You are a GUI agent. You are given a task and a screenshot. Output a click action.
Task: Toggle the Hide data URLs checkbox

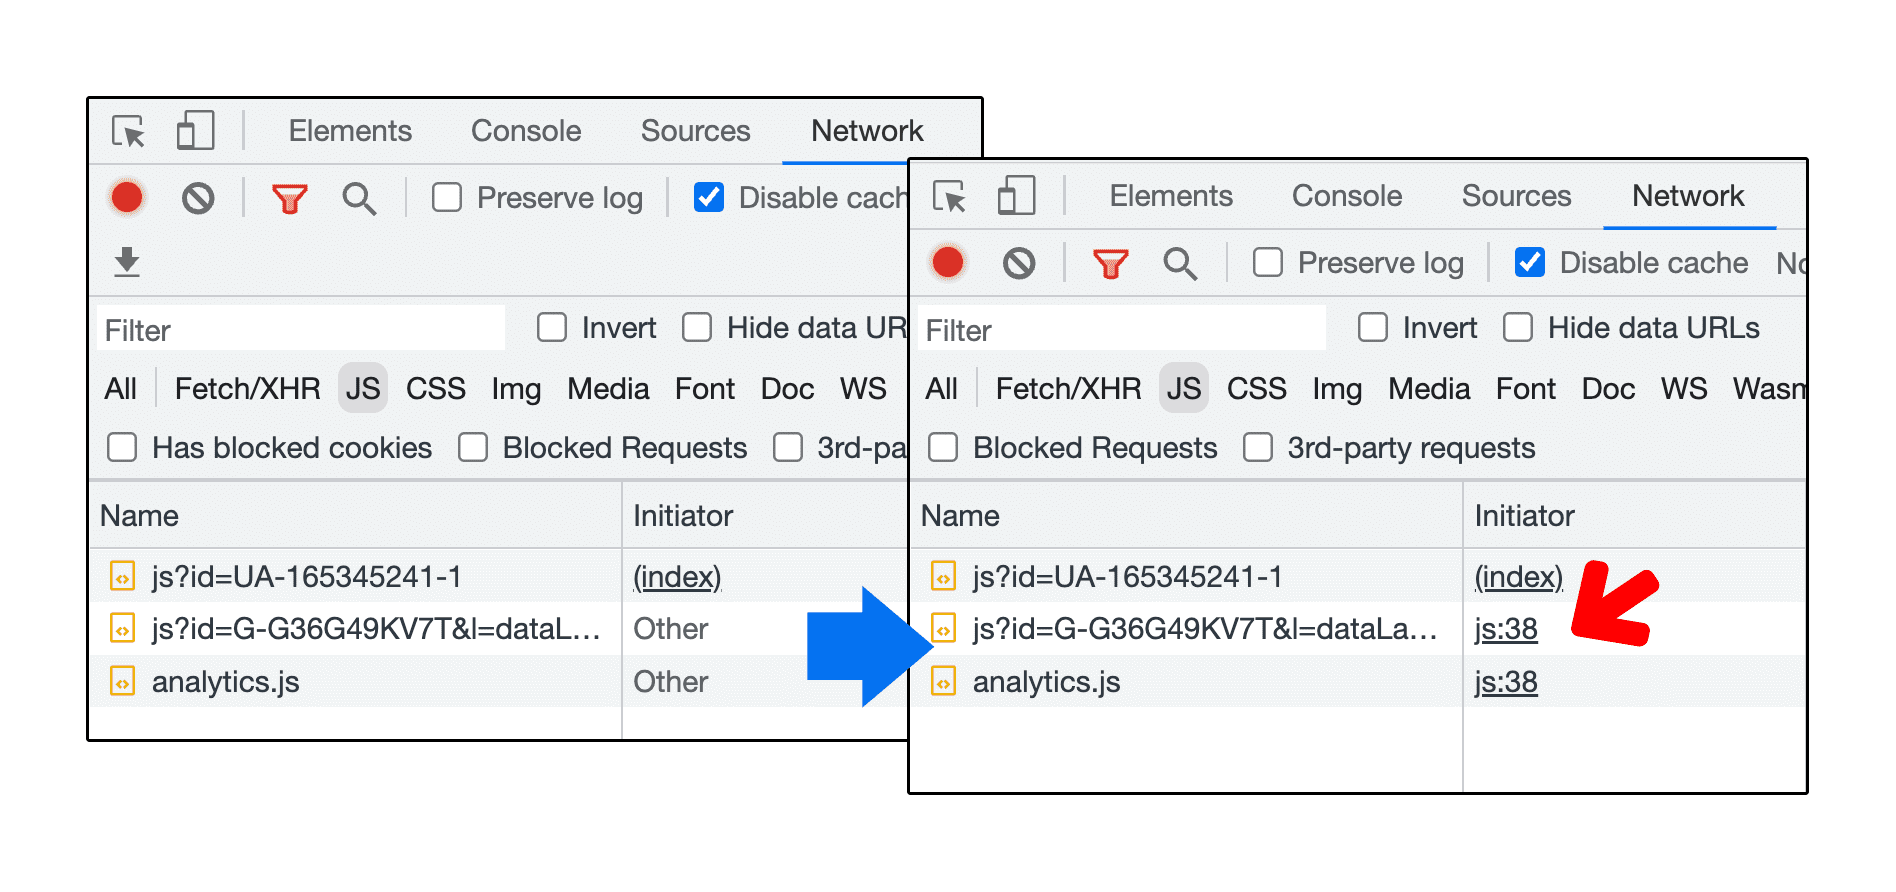point(1519,327)
